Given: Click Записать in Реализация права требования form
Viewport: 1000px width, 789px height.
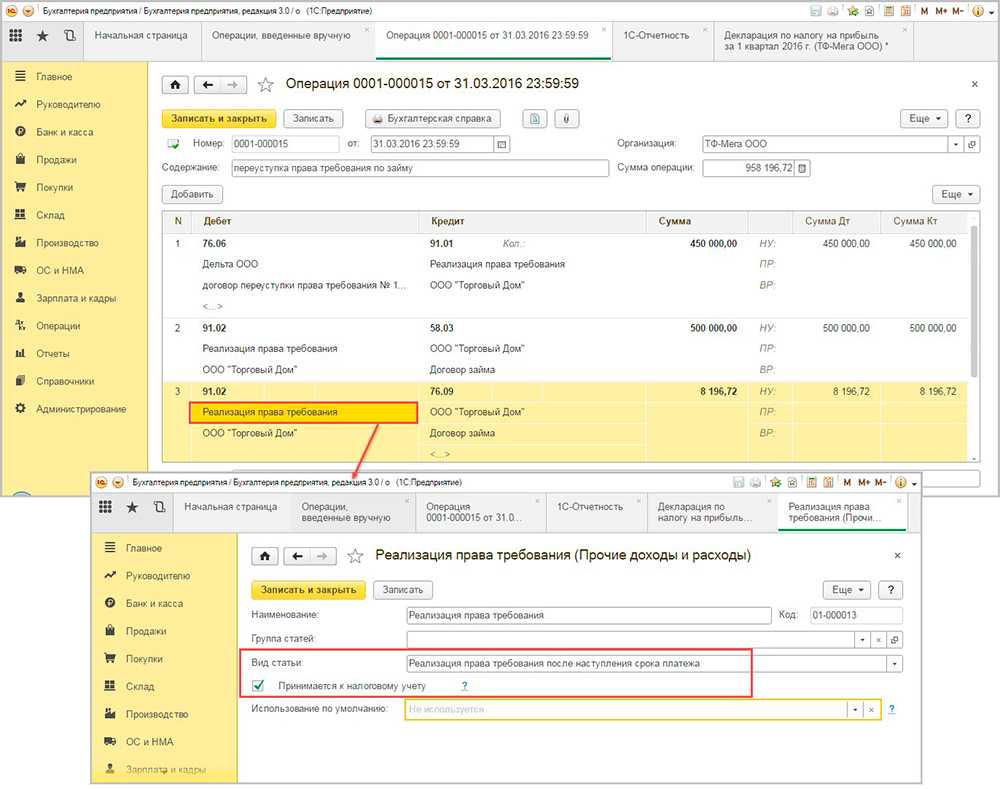Looking at the screenshot, I should click(402, 590).
